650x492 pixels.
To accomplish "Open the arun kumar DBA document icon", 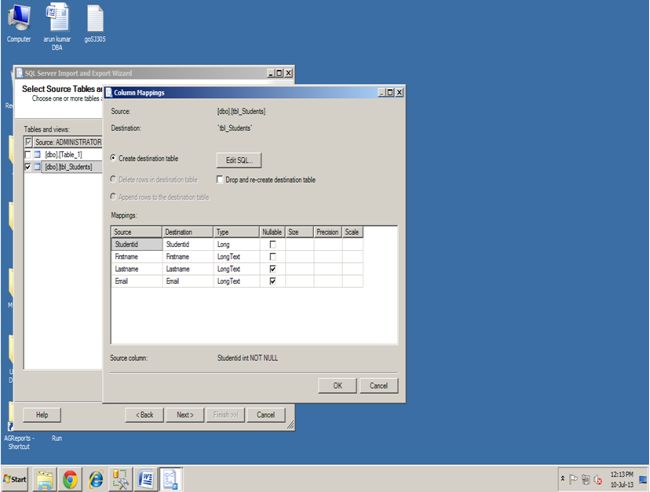I will coord(57,27).
